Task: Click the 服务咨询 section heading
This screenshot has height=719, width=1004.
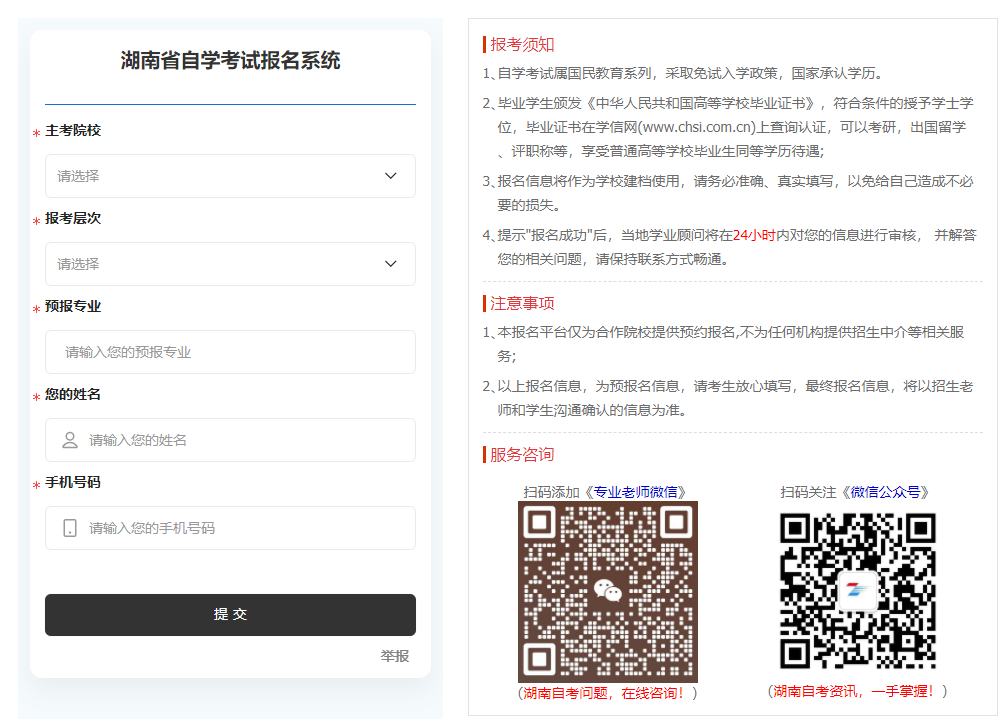Action: [x=522, y=455]
